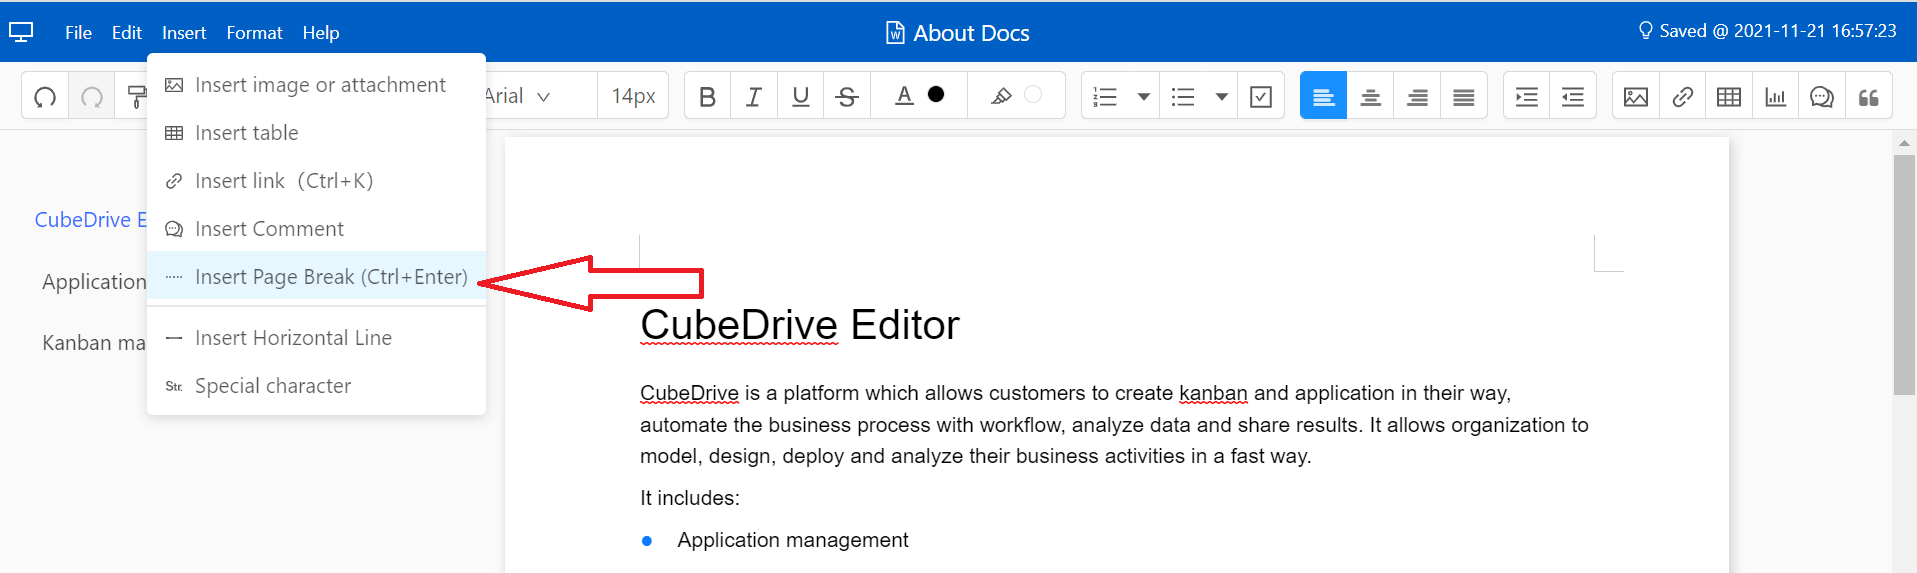Screen dimensions: 1917x573
Task: Choose Insert image or attachment
Action: tap(316, 85)
